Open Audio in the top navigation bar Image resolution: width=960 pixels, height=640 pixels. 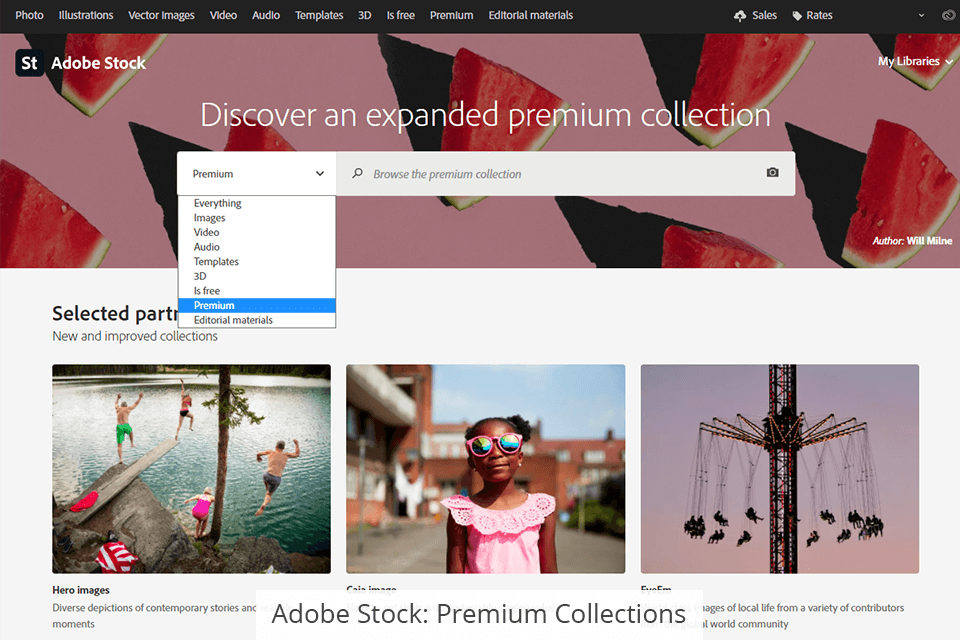coord(266,15)
